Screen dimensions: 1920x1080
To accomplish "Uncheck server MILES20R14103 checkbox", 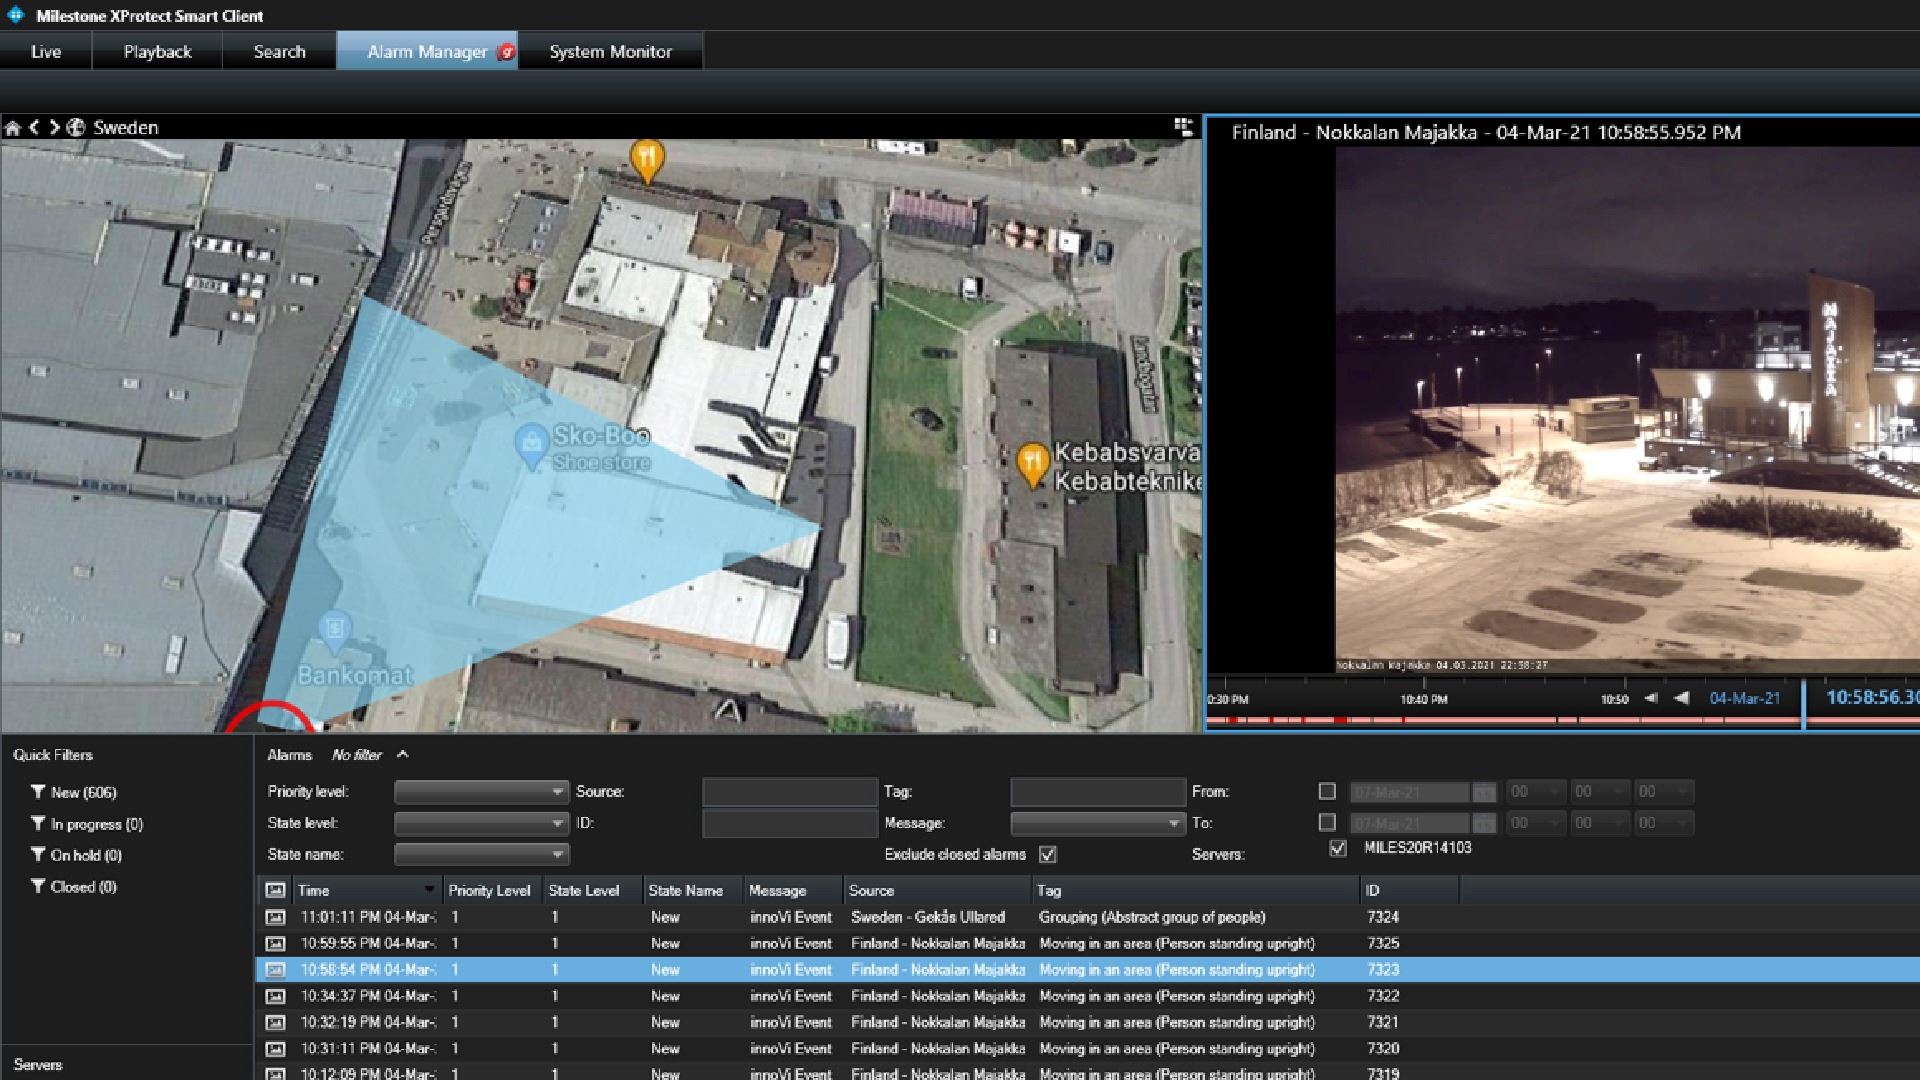I will (x=1338, y=848).
